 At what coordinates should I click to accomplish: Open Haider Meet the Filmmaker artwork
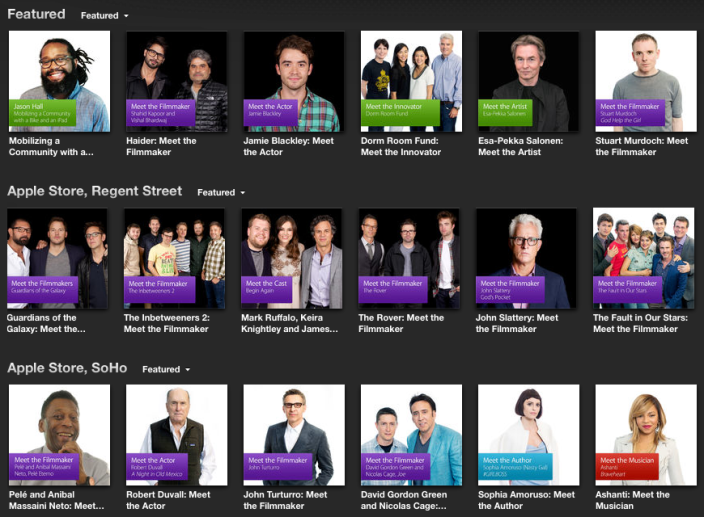[176, 81]
